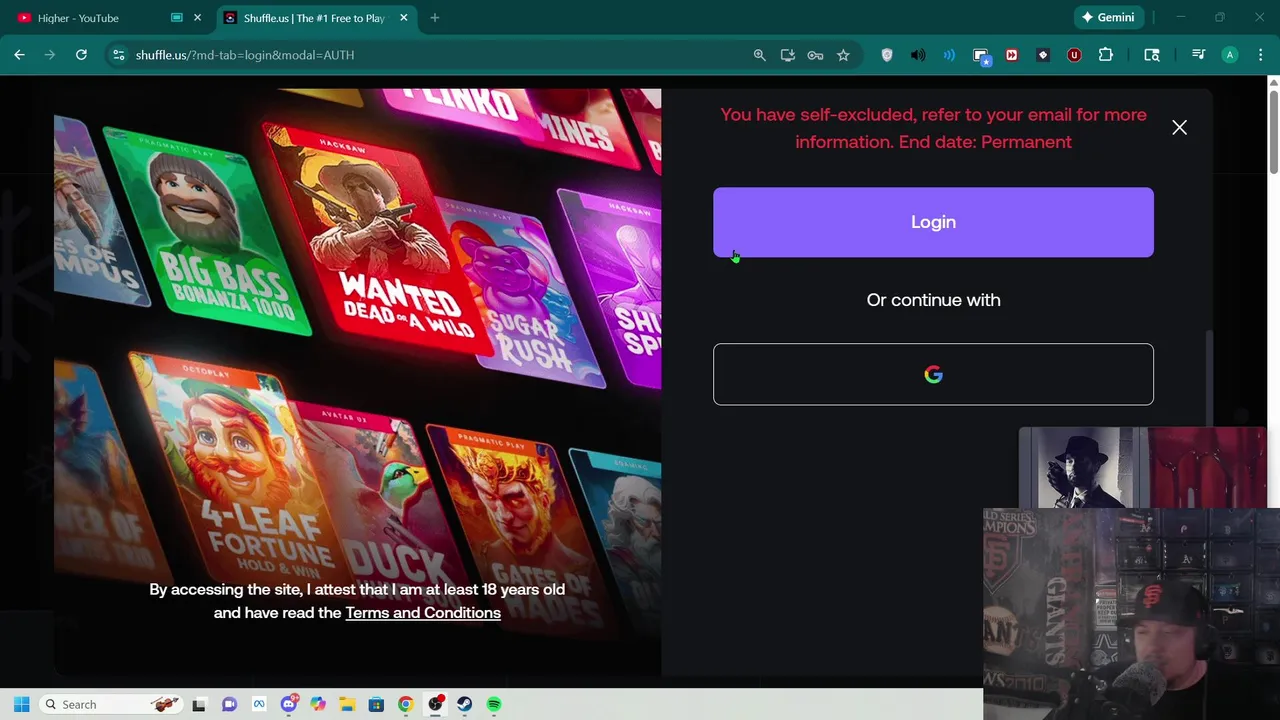This screenshot has height=720, width=1280.
Task: Open the dark tag-shaped extension icon
Action: 1043,55
